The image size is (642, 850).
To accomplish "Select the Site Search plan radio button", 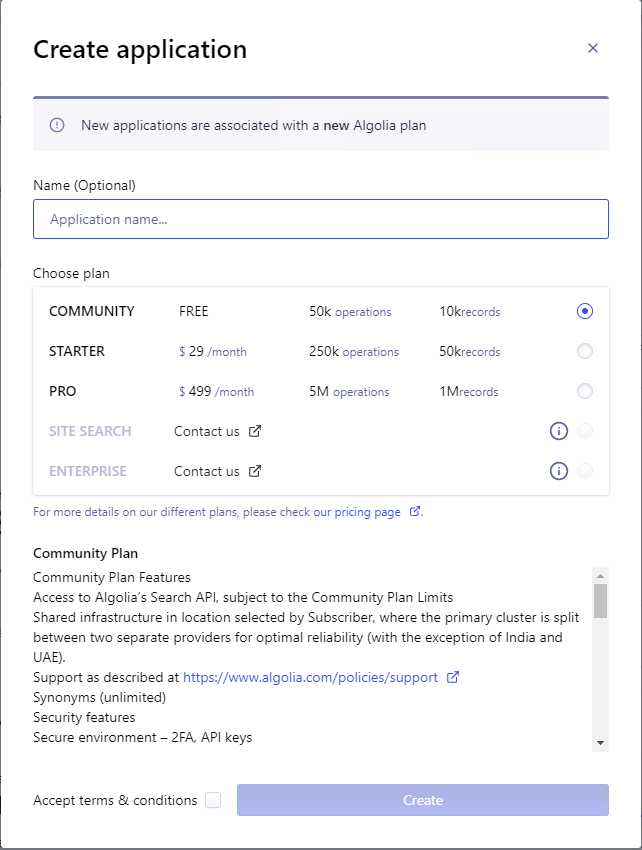I will (x=585, y=431).
